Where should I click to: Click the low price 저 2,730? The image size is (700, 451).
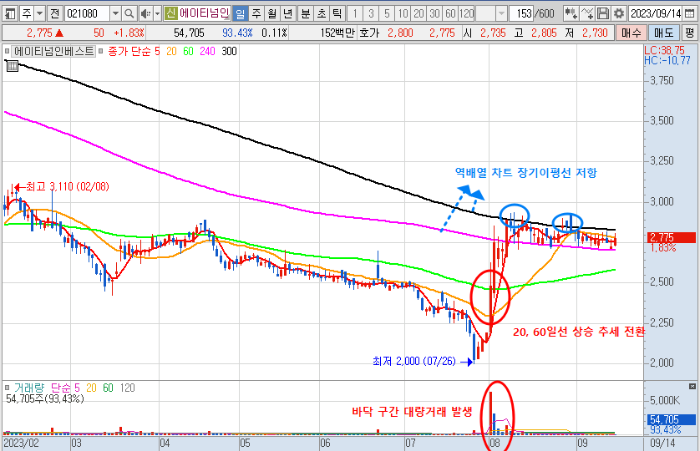pos(595,33)
